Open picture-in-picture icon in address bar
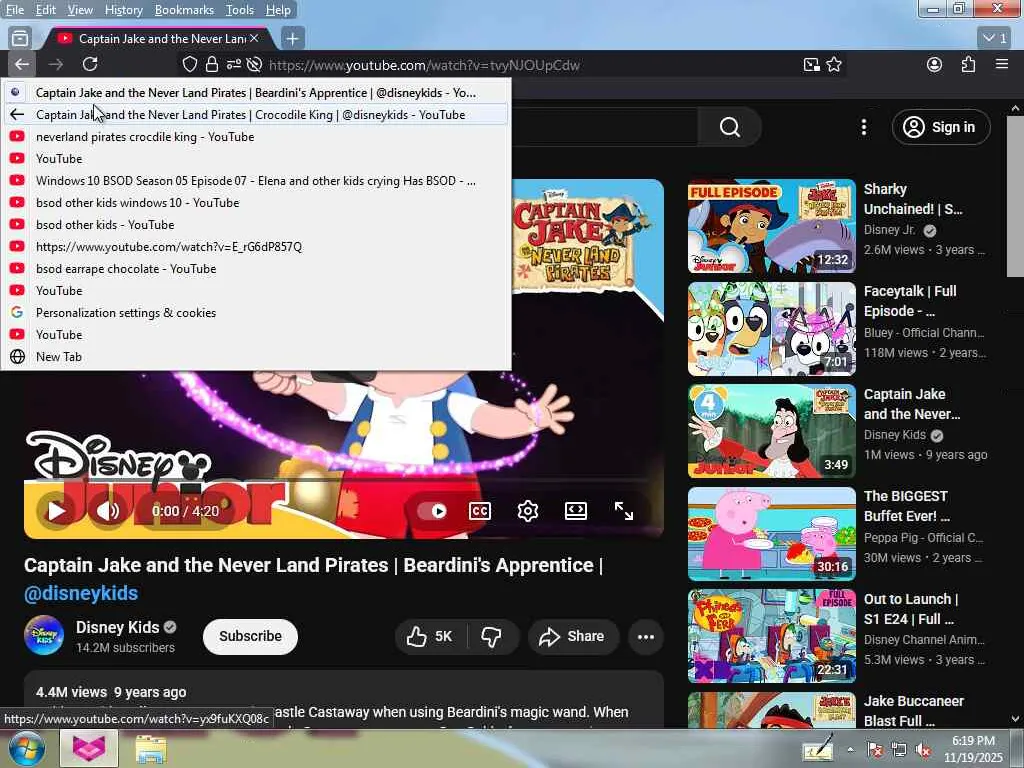This screenshot has width=1024, height=768. (x=812, y=64)
